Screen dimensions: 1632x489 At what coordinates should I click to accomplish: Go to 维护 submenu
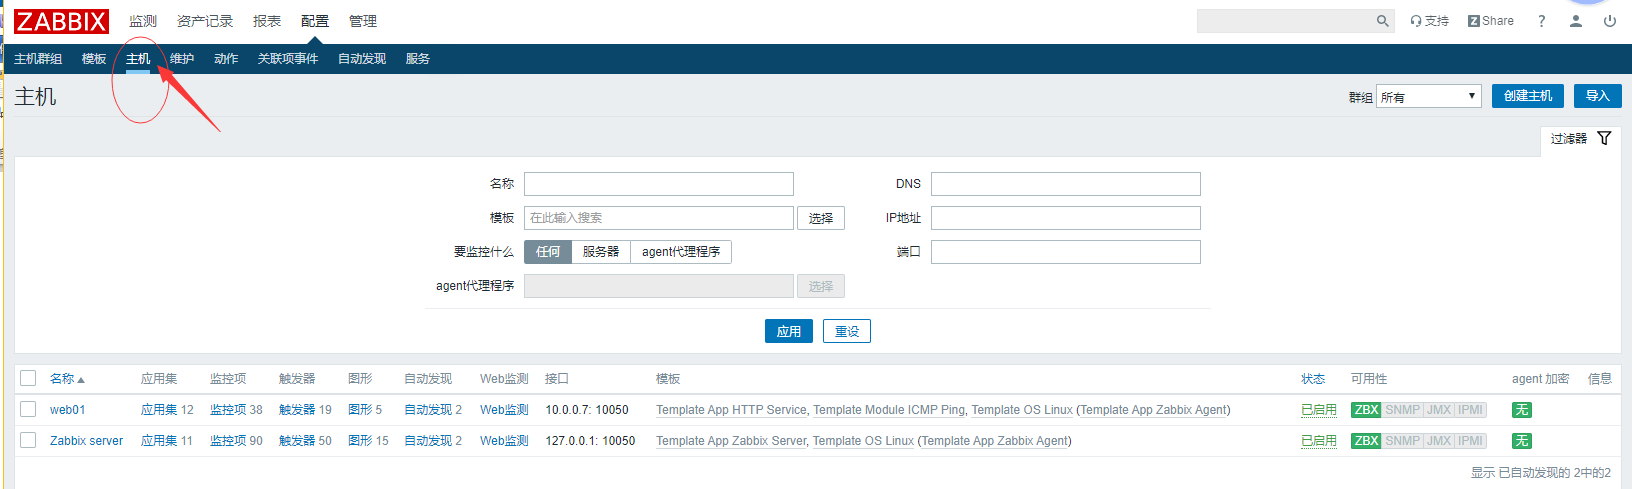(x=182, y=59)
